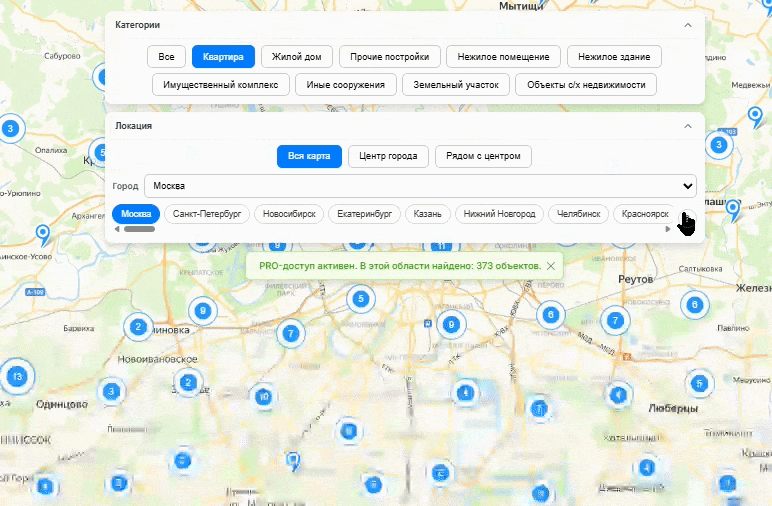This screenshot has width=772, height=506.
Task: Click the Мытищи map label
Action: pos(521,6)
